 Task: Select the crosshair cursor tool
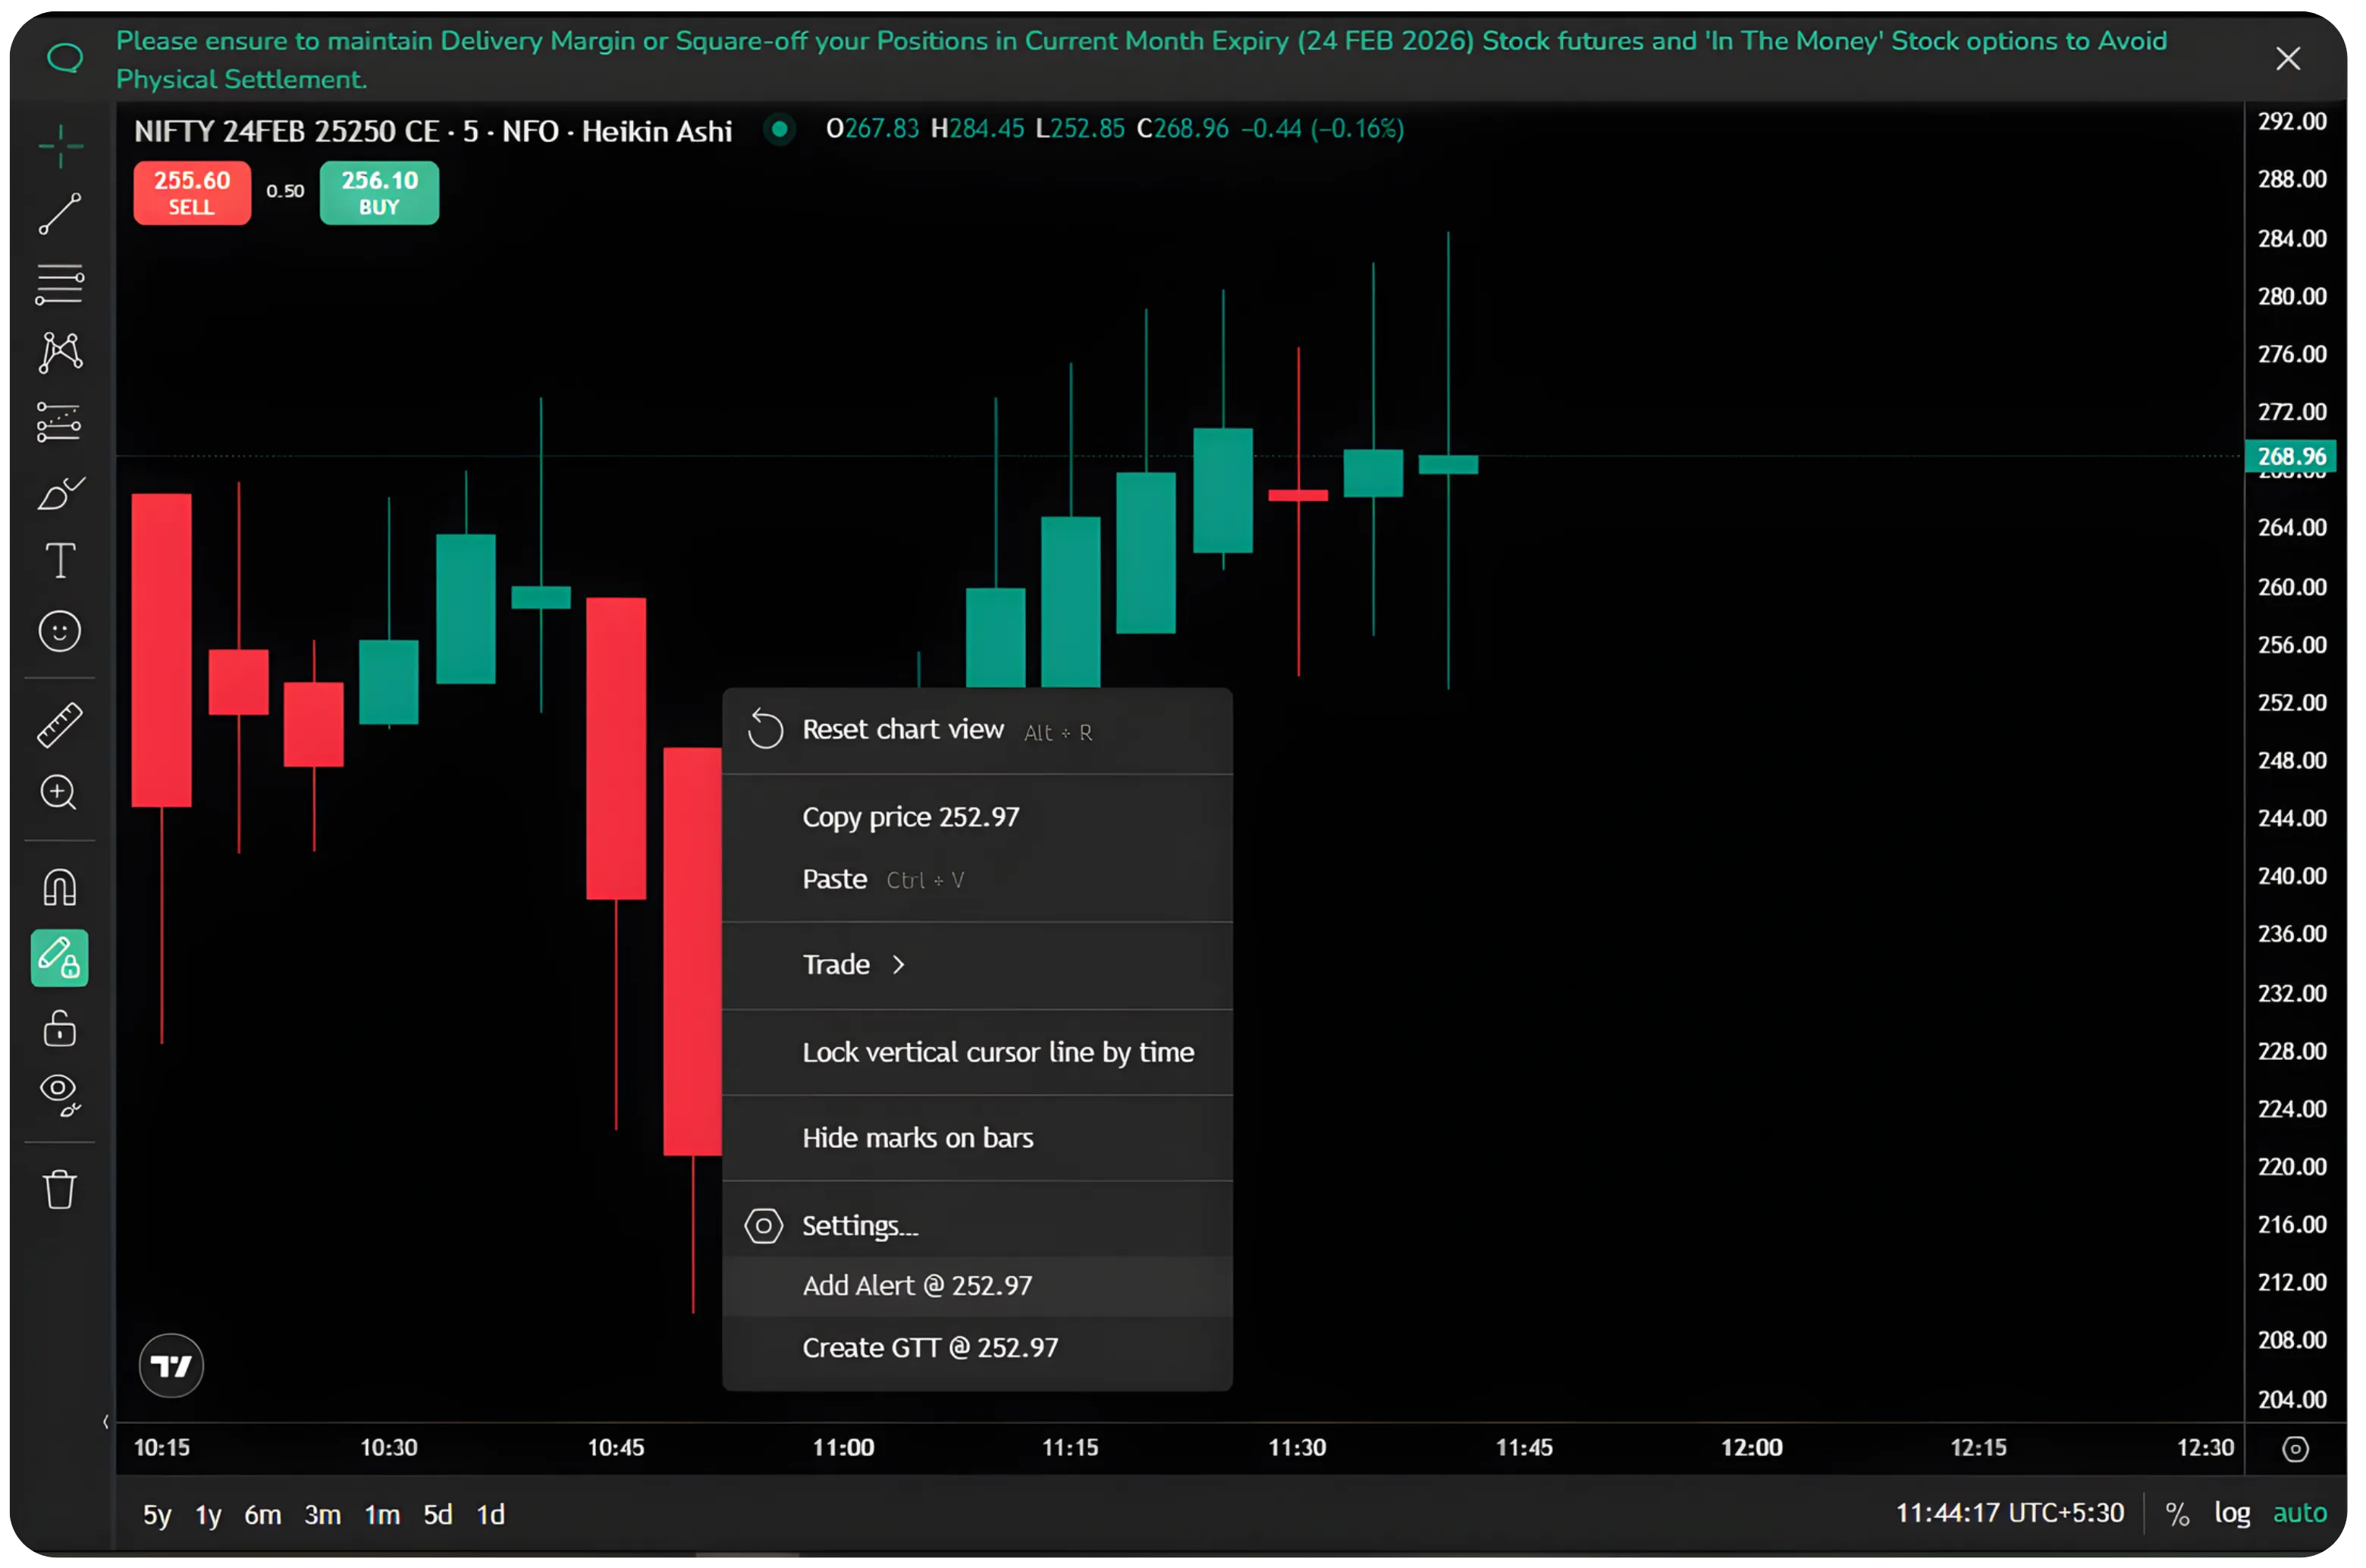pos(59,146)
